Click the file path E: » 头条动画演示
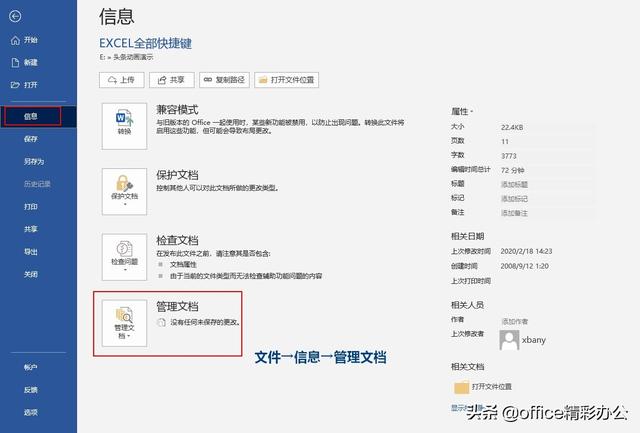 click(x=126, y=57)
